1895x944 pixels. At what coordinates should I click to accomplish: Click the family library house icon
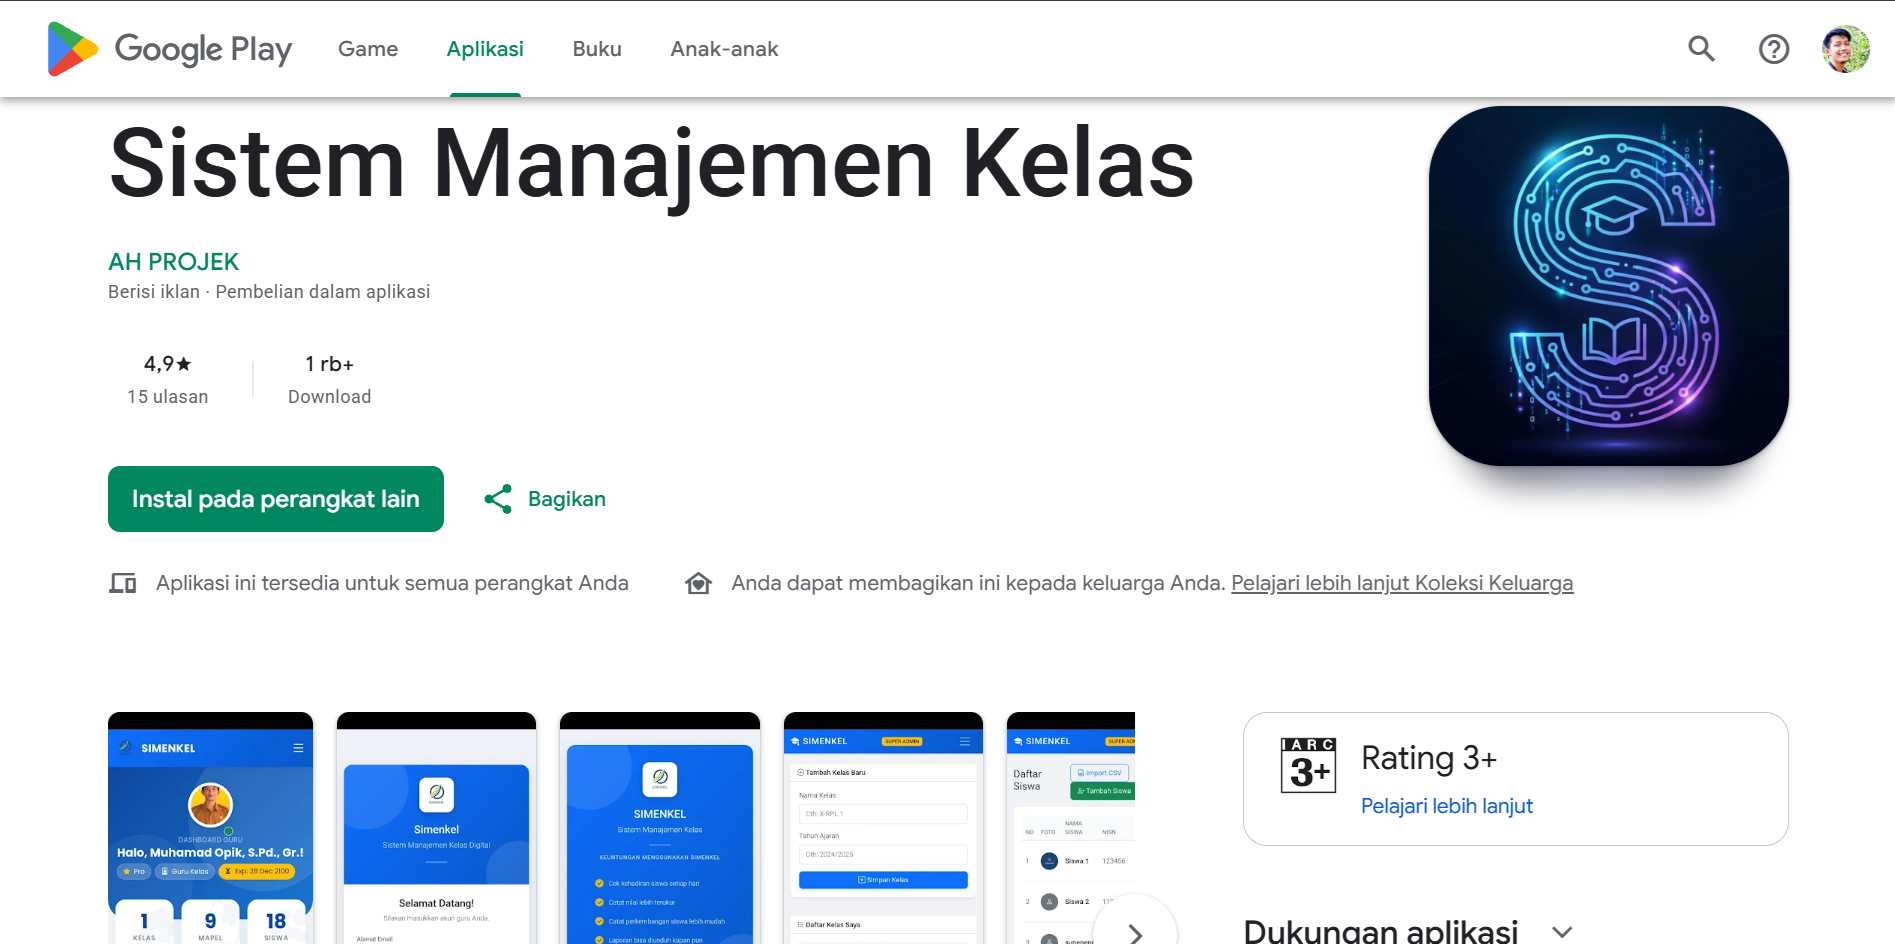tap(698, 583)
